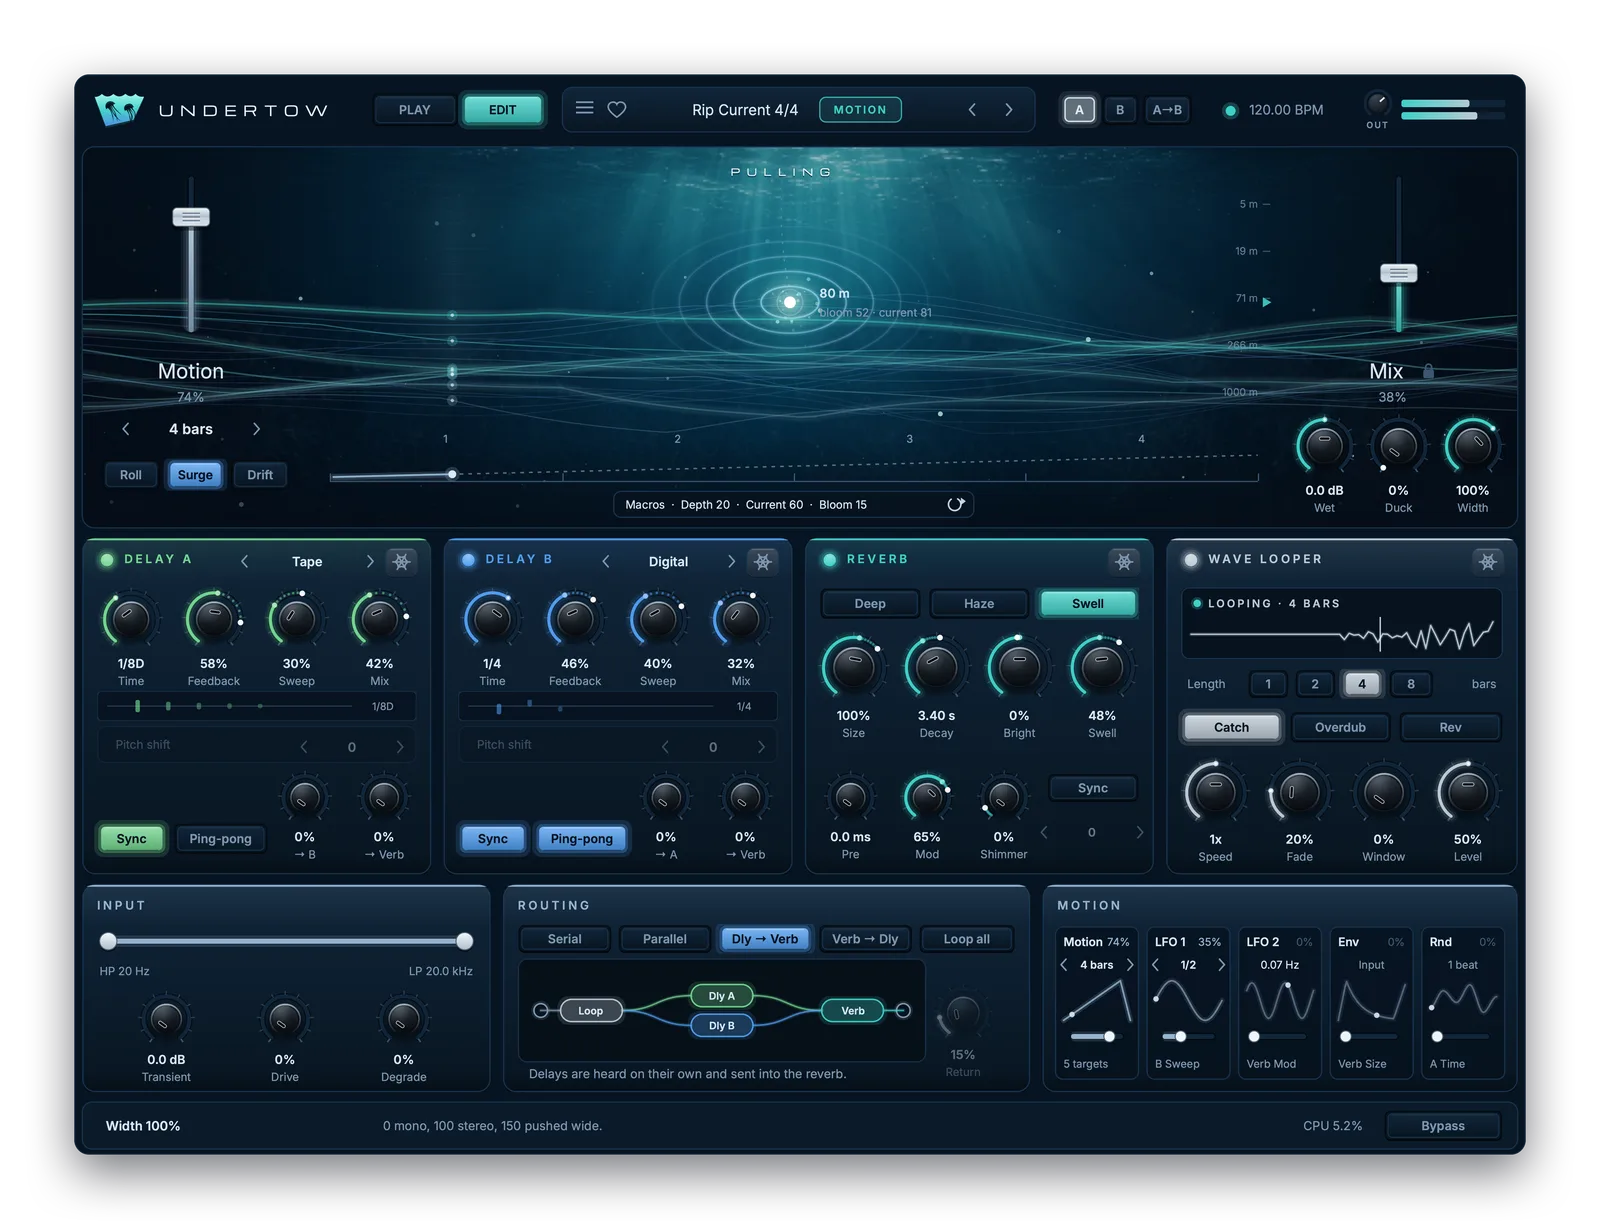Toggle Delay A power indicator
1600x1229 pixels.
tap(107, 559)
